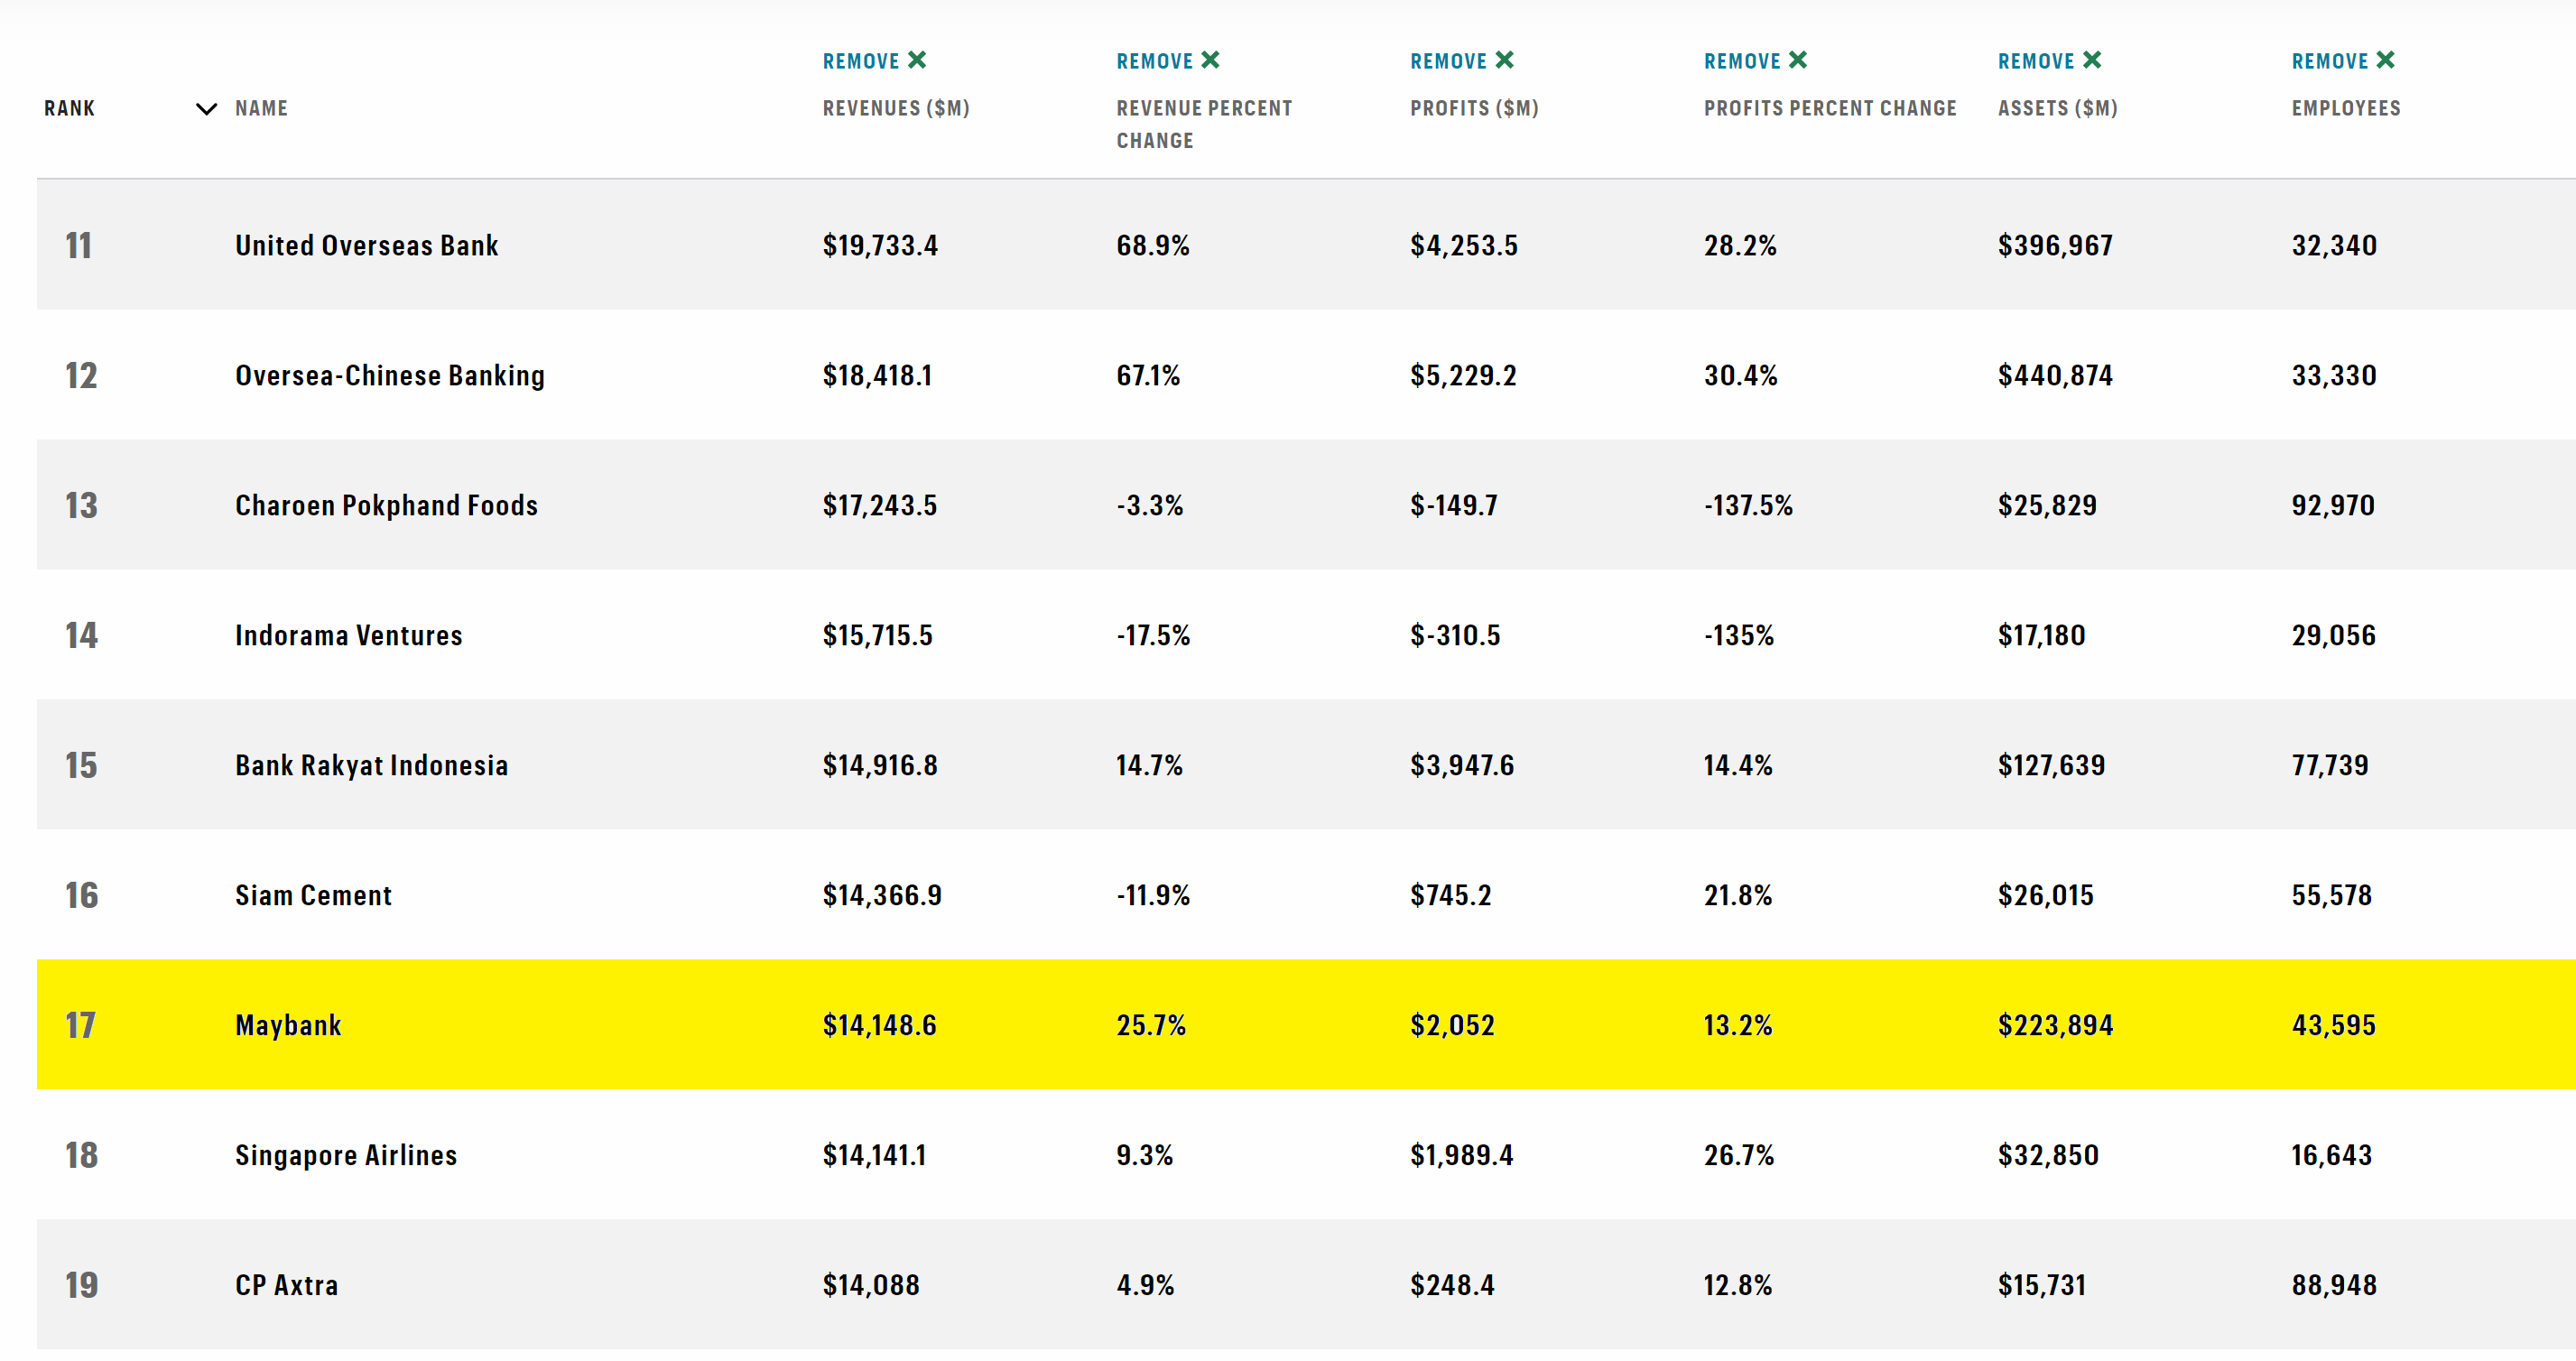Remove the Employees column
The image size is (2576, 1361).
pyautogui.click(x=2343, y=61)
